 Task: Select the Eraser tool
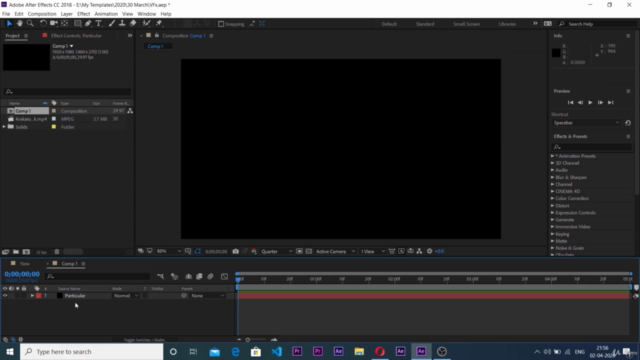tap(133, 24)
